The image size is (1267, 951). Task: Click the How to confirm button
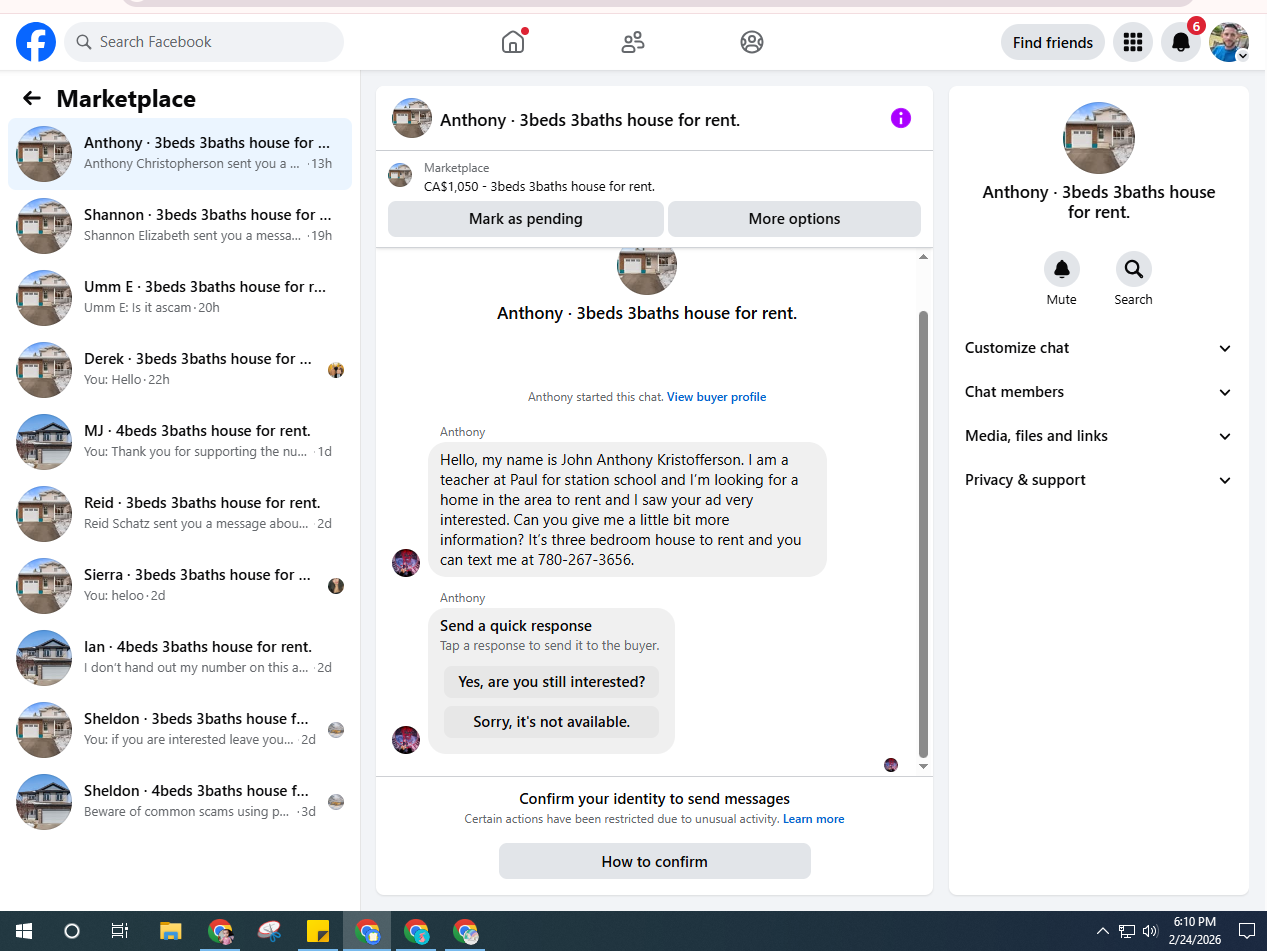point(655,861)
